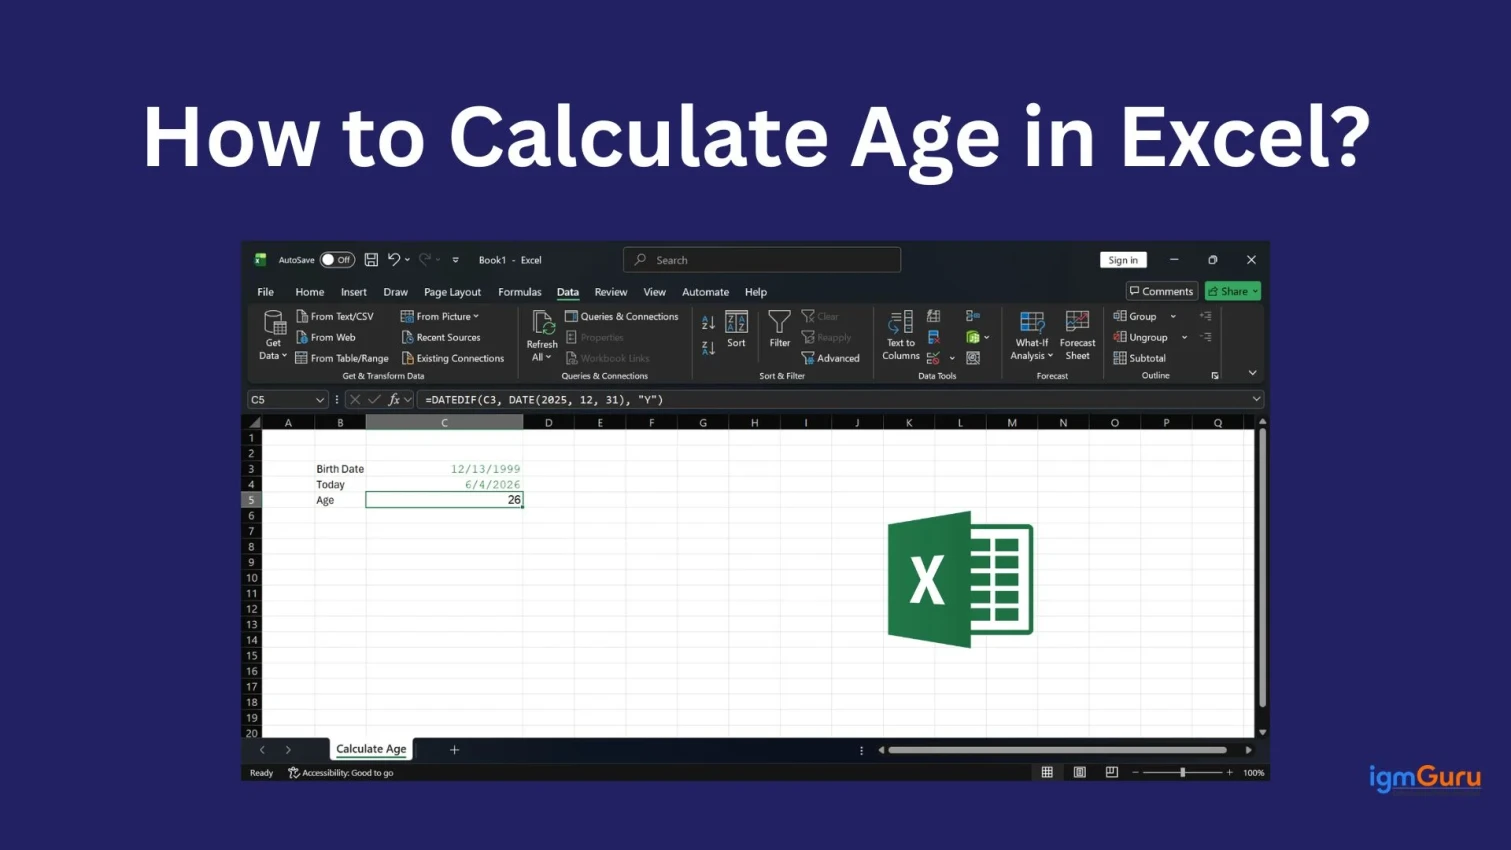The image size is (1511, 850).
Task: Open the Data Validation dropdown arrow
Action: (x=952, y=358)
